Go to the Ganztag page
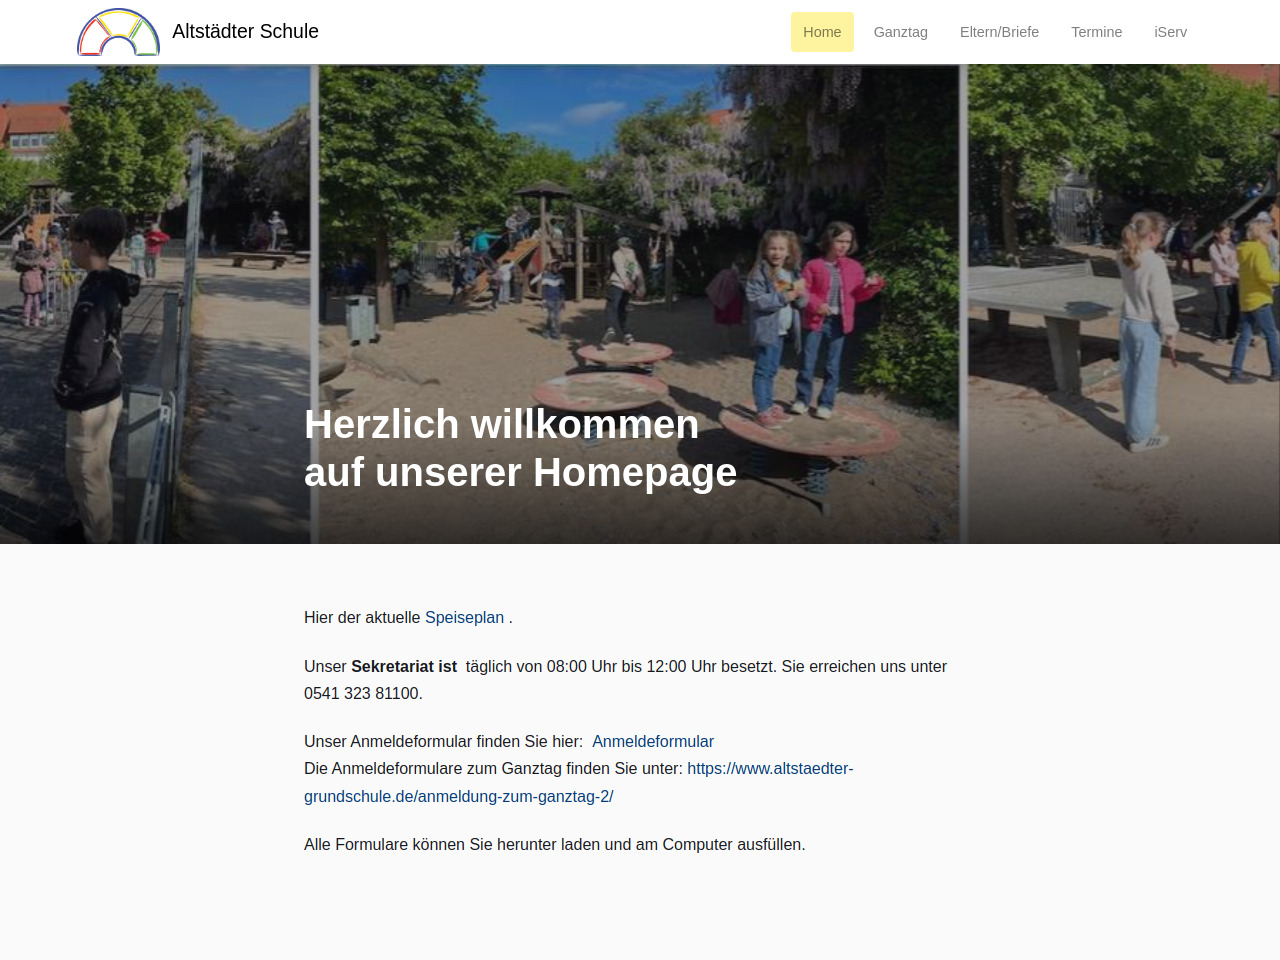1280x960 pixels. [901, 32]
